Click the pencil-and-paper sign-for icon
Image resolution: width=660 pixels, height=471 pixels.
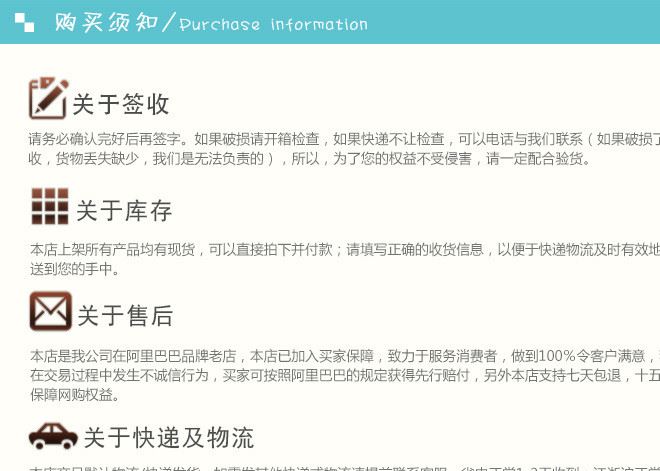tap(48, 98)
